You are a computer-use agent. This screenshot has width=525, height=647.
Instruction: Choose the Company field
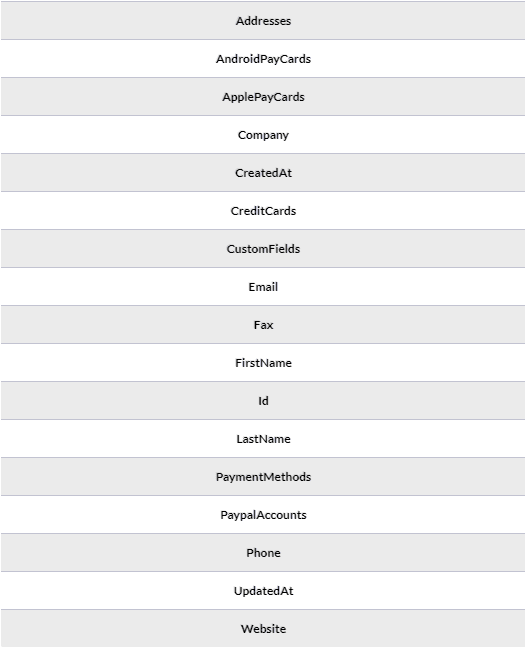coord(262,135)
